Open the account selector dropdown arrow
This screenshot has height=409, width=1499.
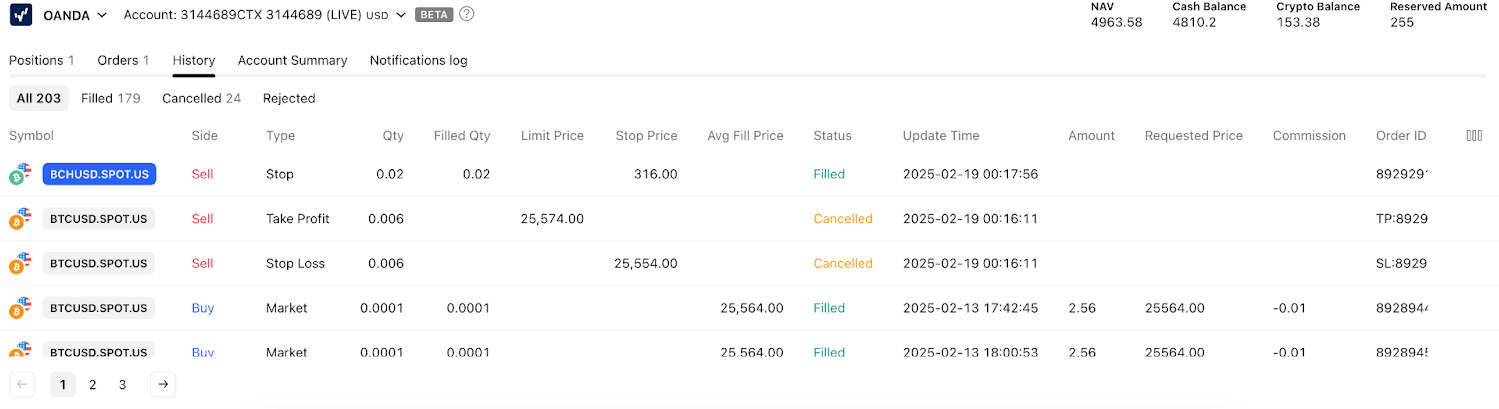[x=401, y=15]
